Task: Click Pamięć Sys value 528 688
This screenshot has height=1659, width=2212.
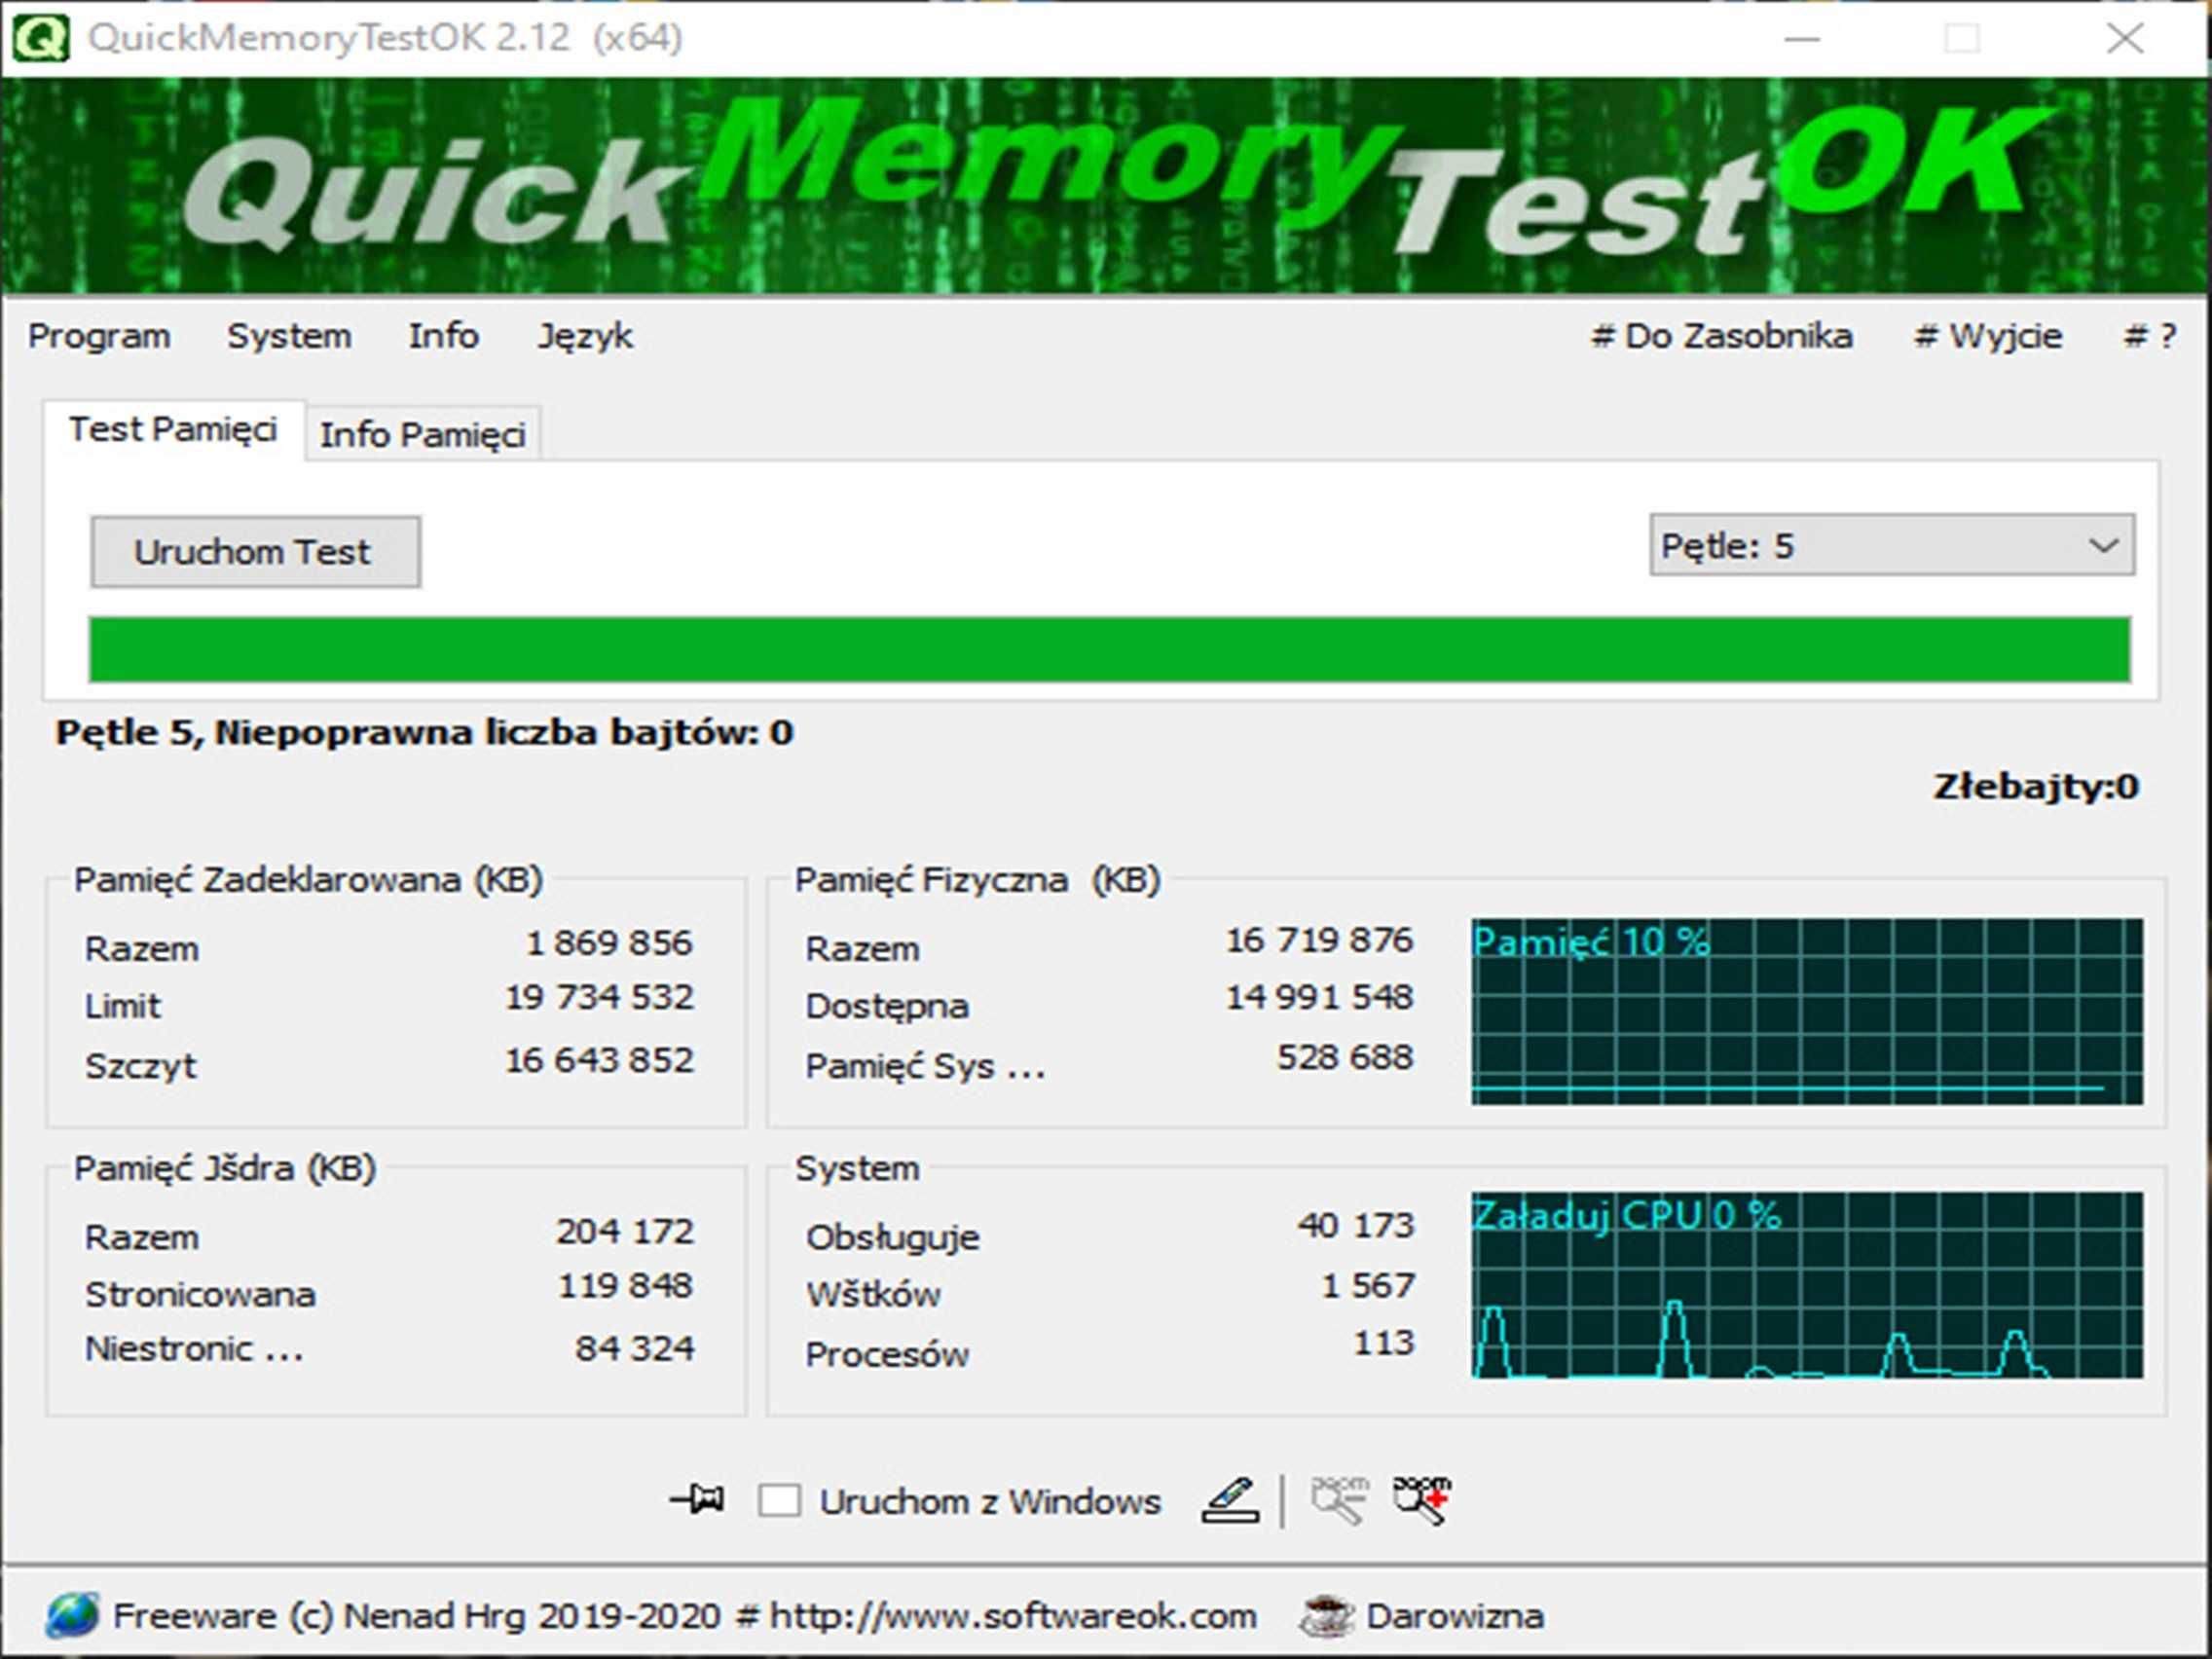Action: [1345, 1057]
